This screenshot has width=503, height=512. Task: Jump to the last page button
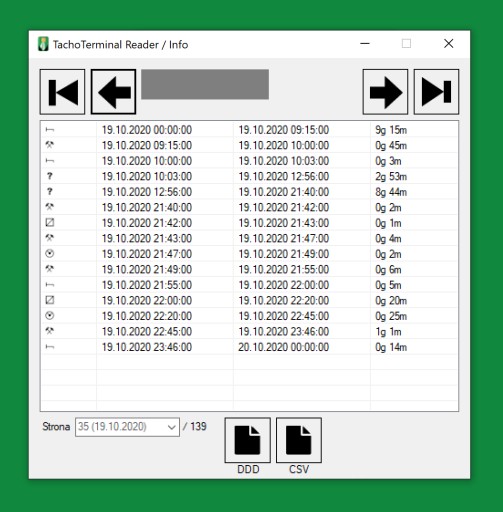coord(436,92)
